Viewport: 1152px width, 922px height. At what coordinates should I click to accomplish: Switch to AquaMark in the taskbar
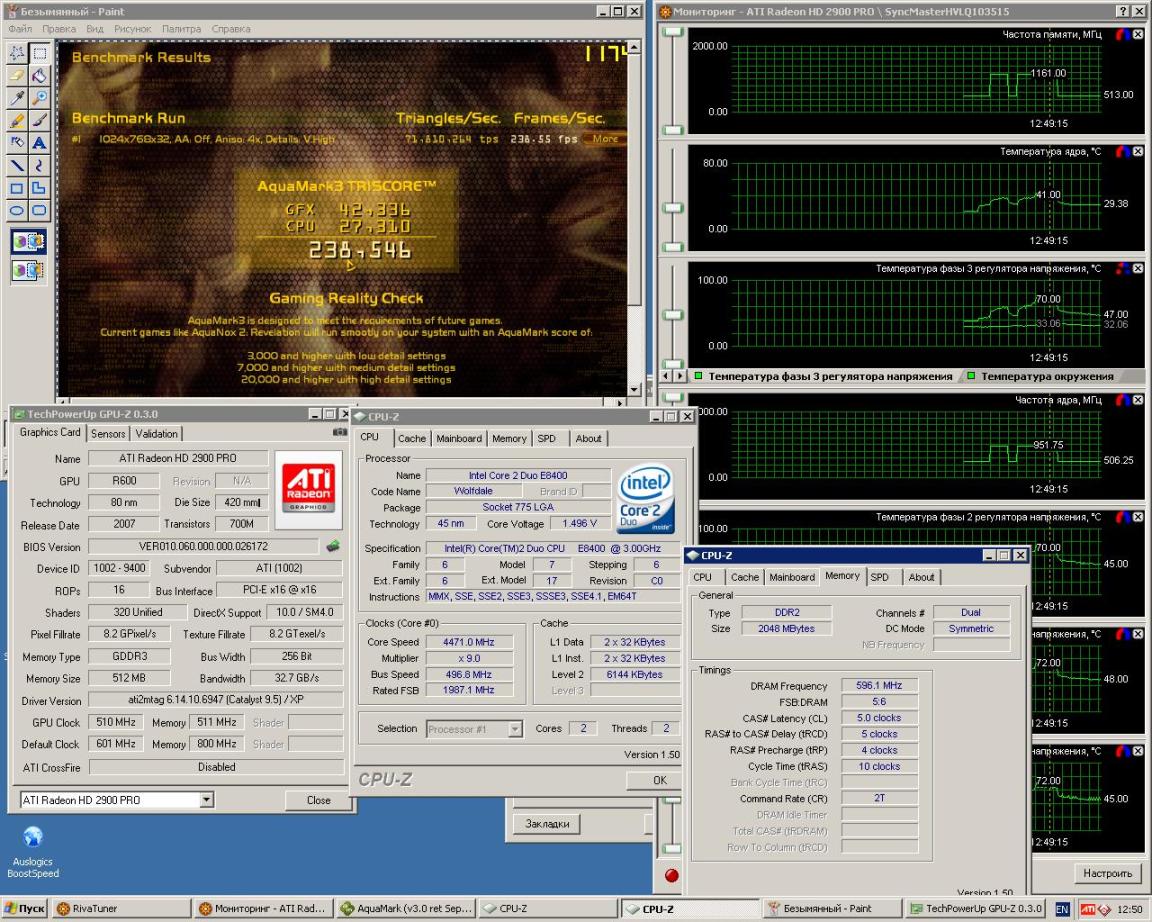coord(406,909)
